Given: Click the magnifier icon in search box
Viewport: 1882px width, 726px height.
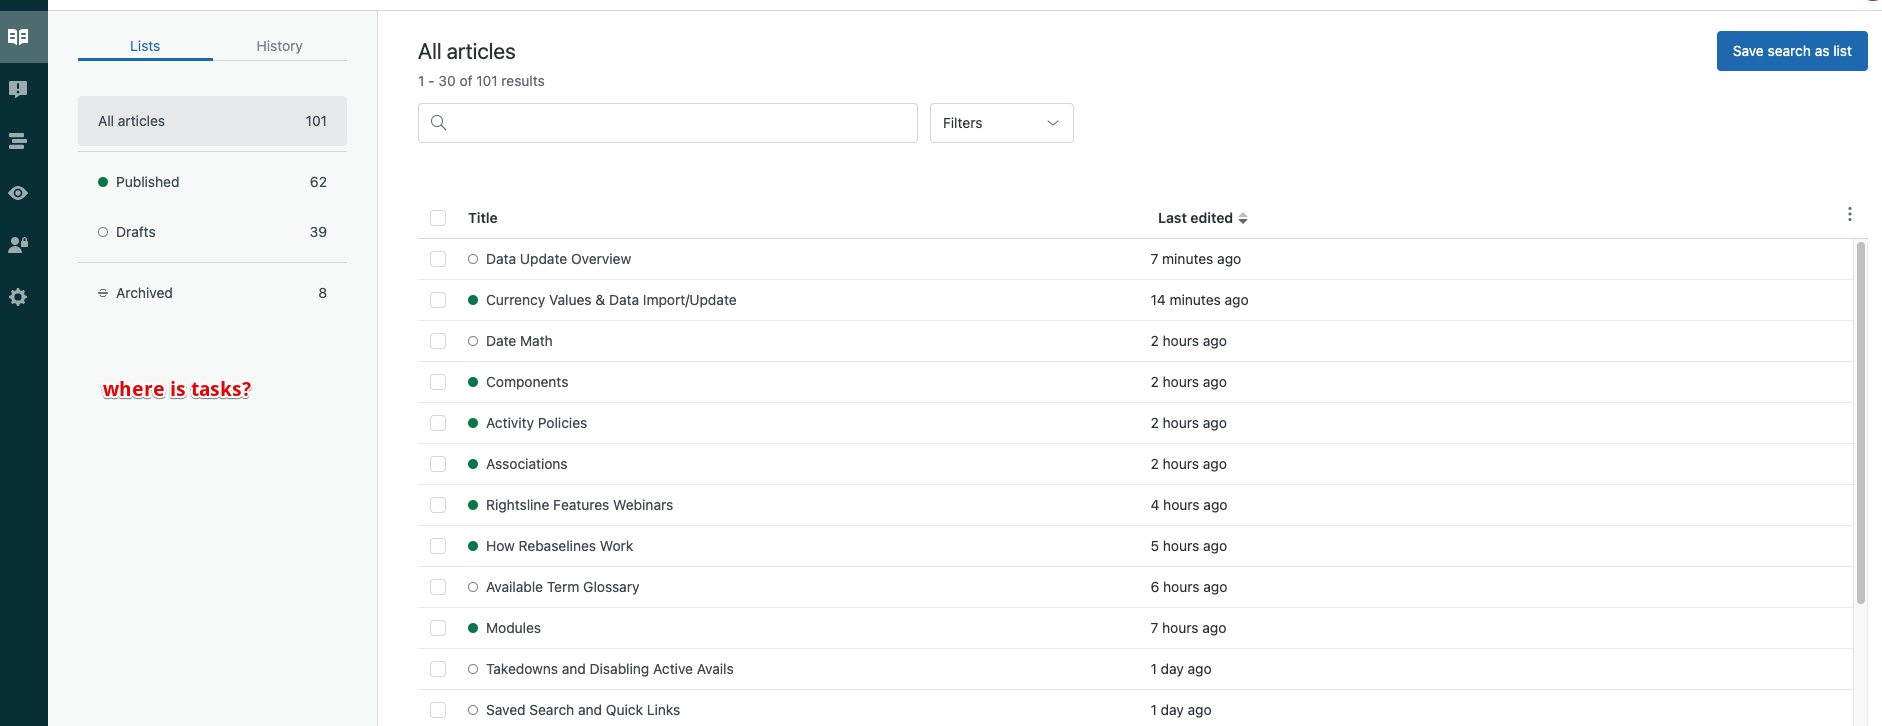Looking at the screenshot, I should (438, 123).
